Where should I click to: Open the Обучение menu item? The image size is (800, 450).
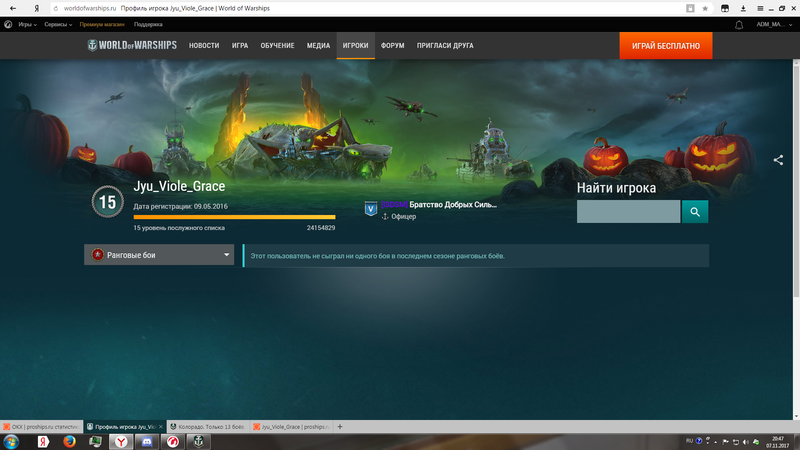[278, 45]
